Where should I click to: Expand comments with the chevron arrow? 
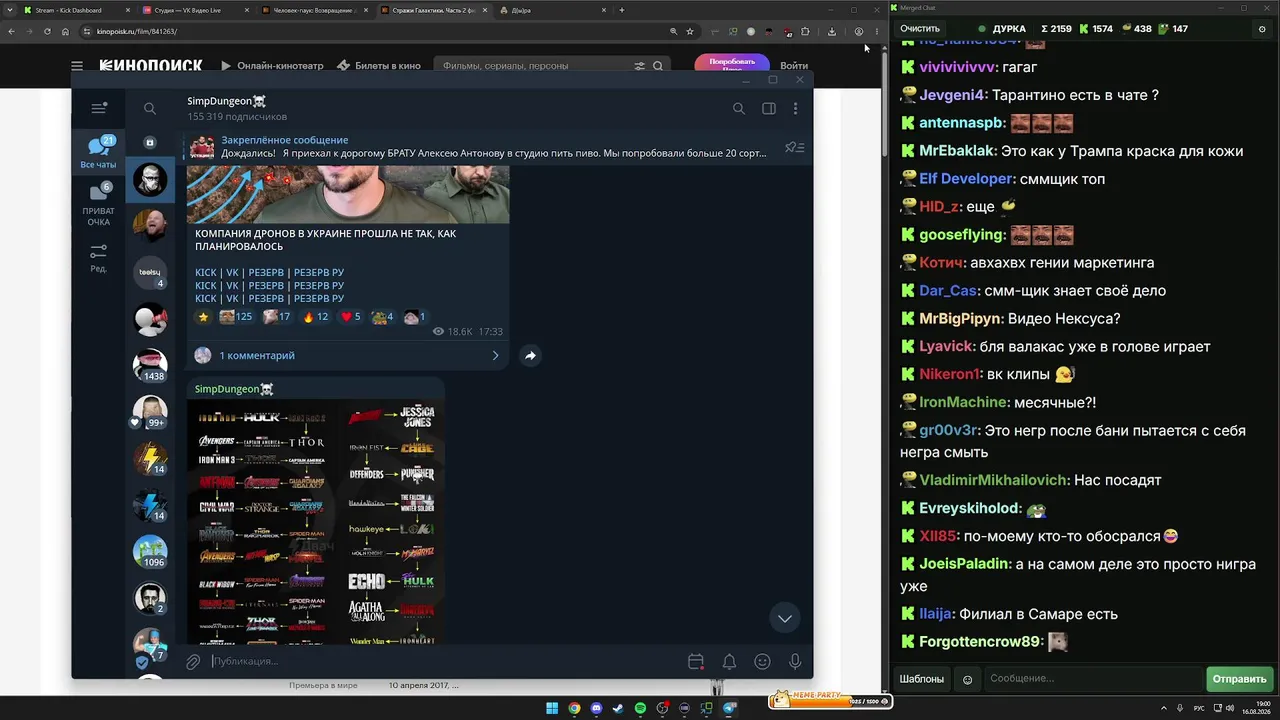pyautogui.click(x=495, y=355)
